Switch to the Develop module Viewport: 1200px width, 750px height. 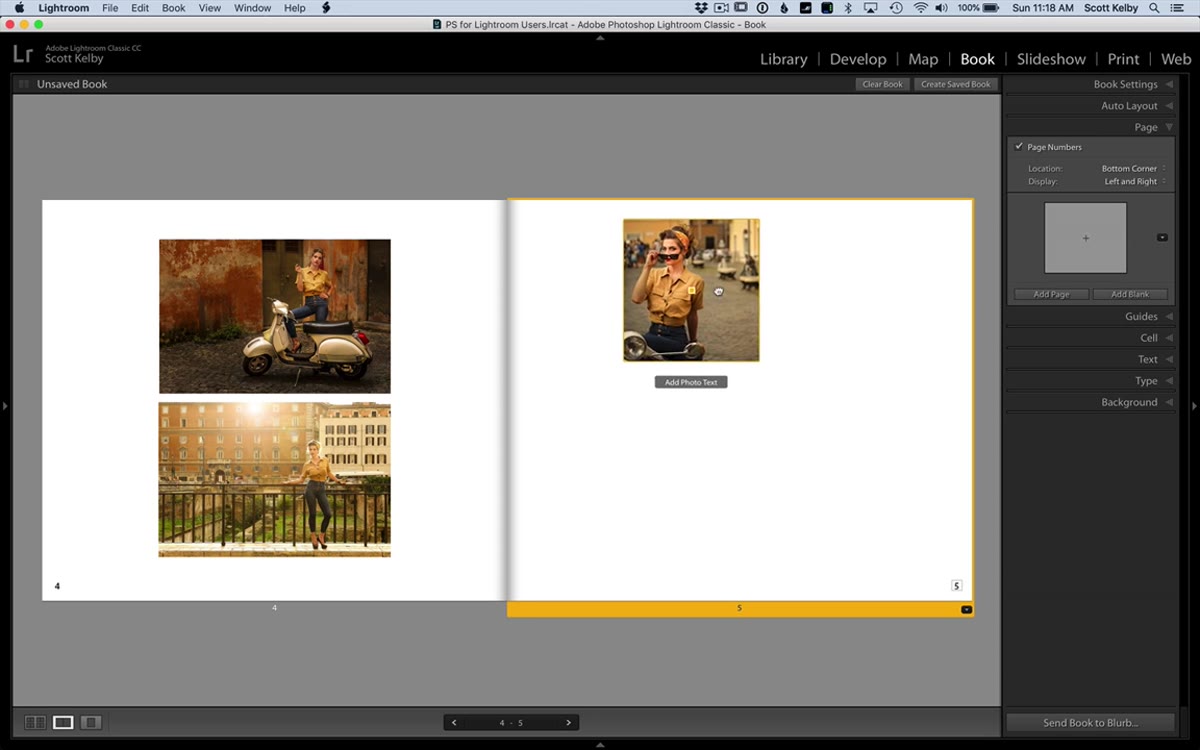coord(858,59)
